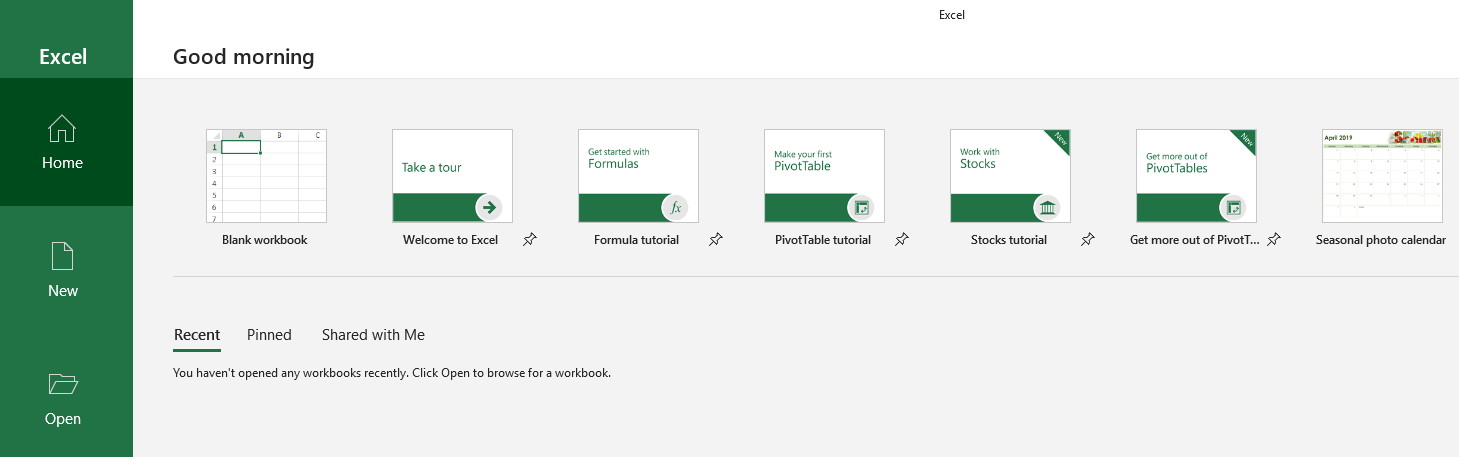Switch to the Pinned tab
1459x457 pixels.
coord(269,335)
